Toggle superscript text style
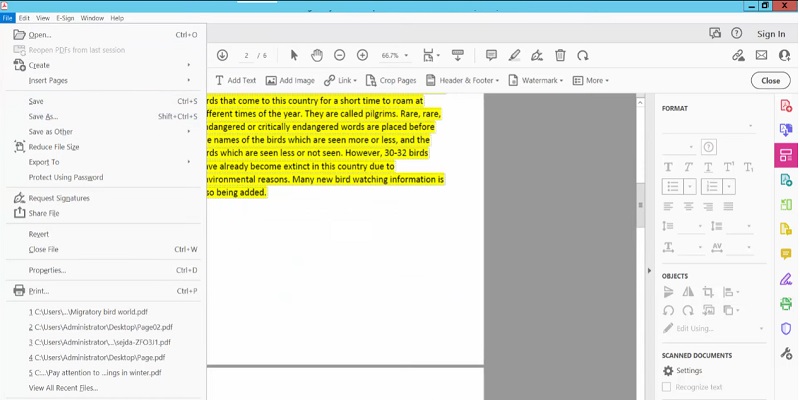The height and width of the screenshot is (400, 800). click(x=728, y=167)
